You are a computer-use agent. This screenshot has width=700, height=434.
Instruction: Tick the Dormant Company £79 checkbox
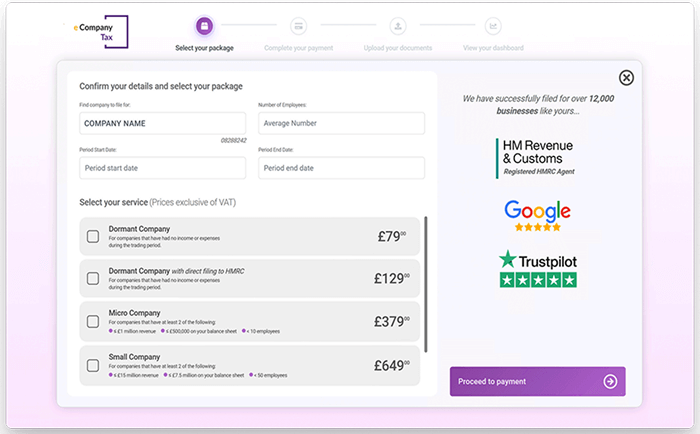click(93, 236)
